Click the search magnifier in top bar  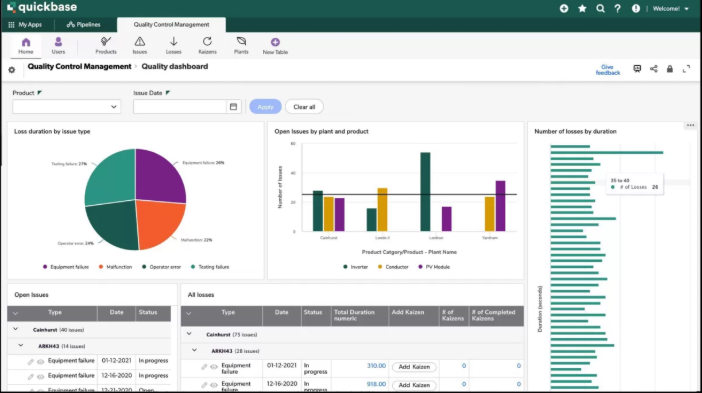click(600, 9)
